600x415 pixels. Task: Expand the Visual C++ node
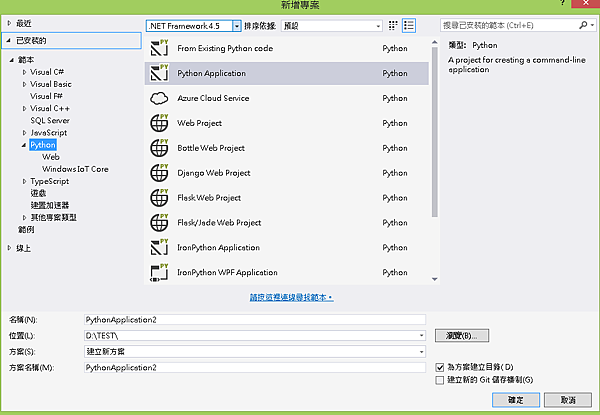click(24, 108)
